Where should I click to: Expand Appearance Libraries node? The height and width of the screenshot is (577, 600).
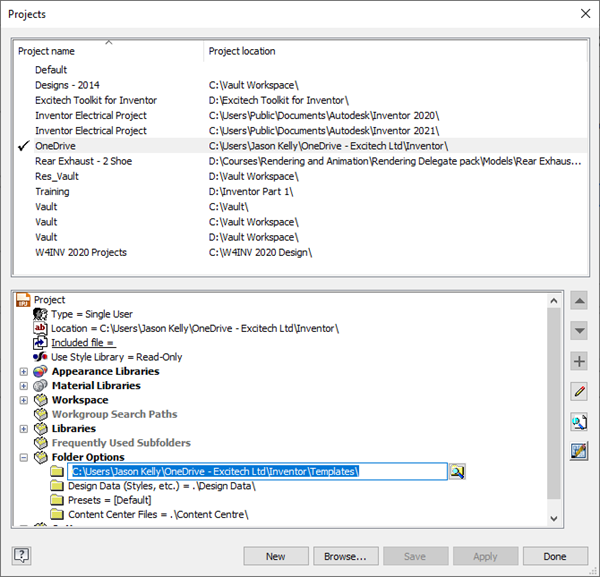[24, 372]
